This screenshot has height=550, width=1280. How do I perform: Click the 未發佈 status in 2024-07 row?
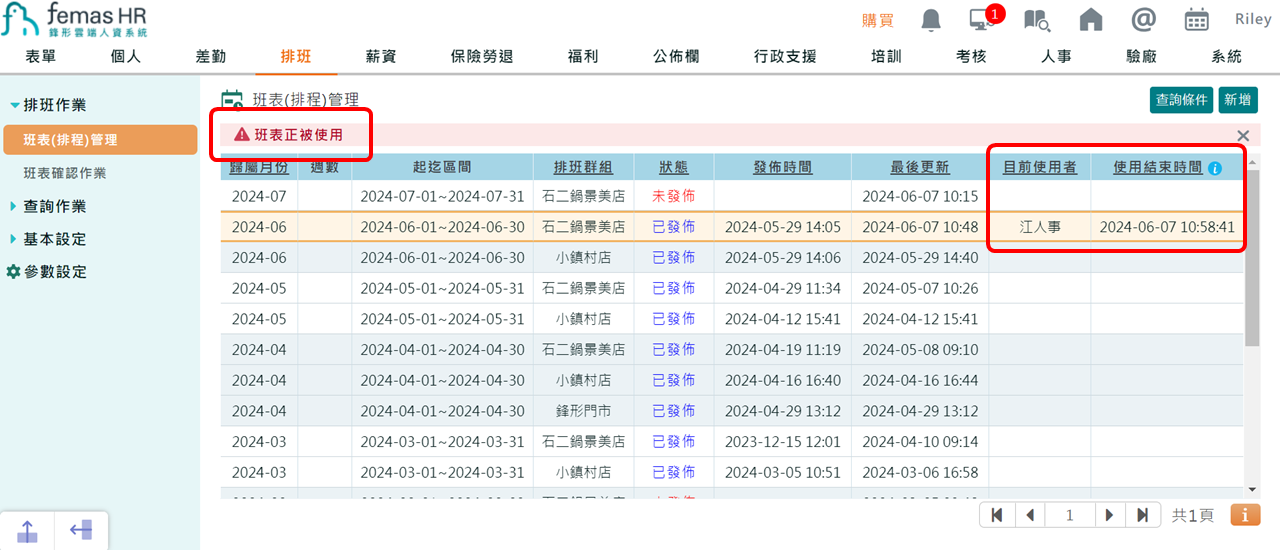tap(673, 197)
